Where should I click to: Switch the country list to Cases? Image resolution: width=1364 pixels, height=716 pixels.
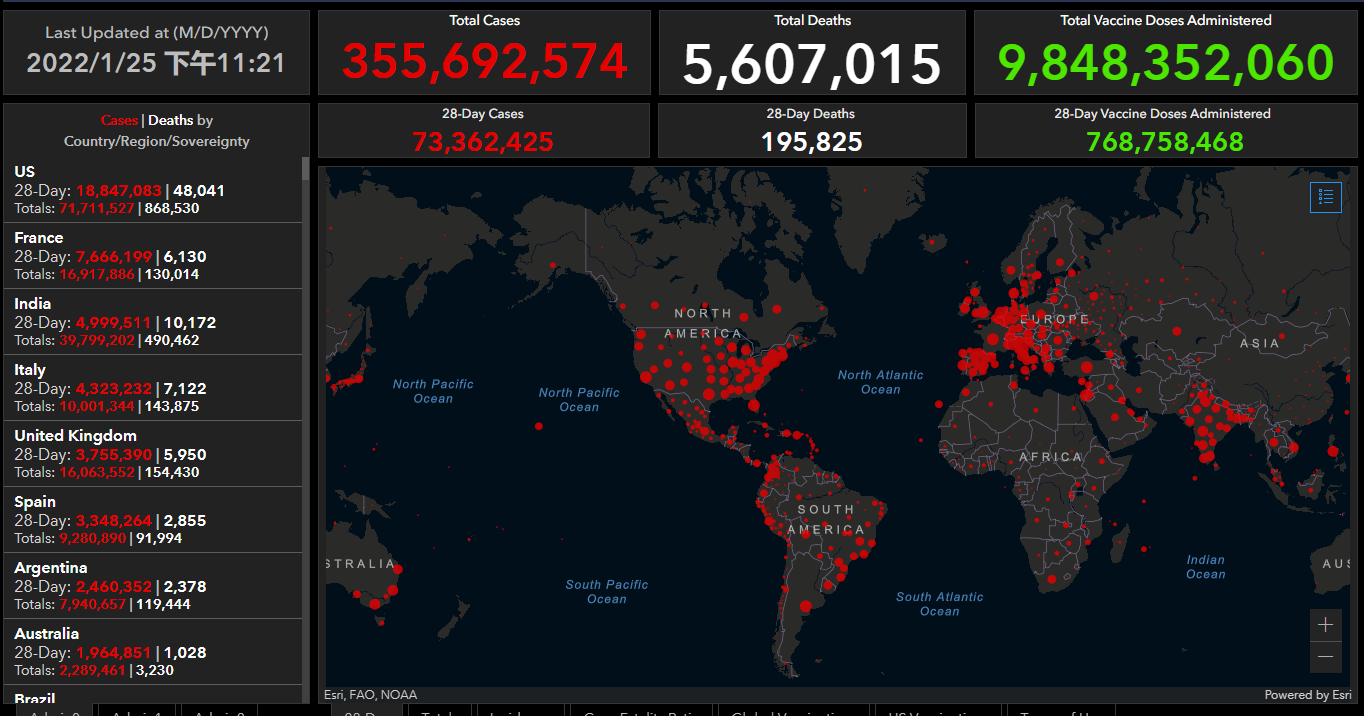coord(120,120)
